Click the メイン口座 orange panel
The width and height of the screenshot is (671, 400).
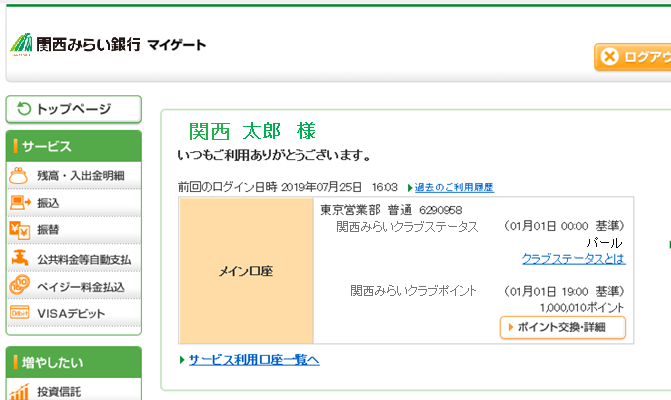[x=246, y=271]
